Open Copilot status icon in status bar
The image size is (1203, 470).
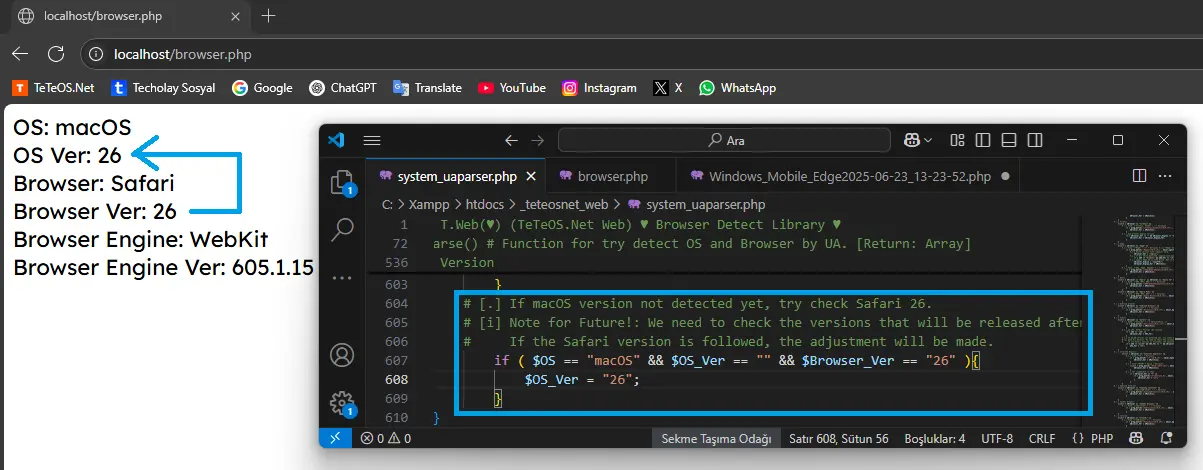tap(1136, 438)
